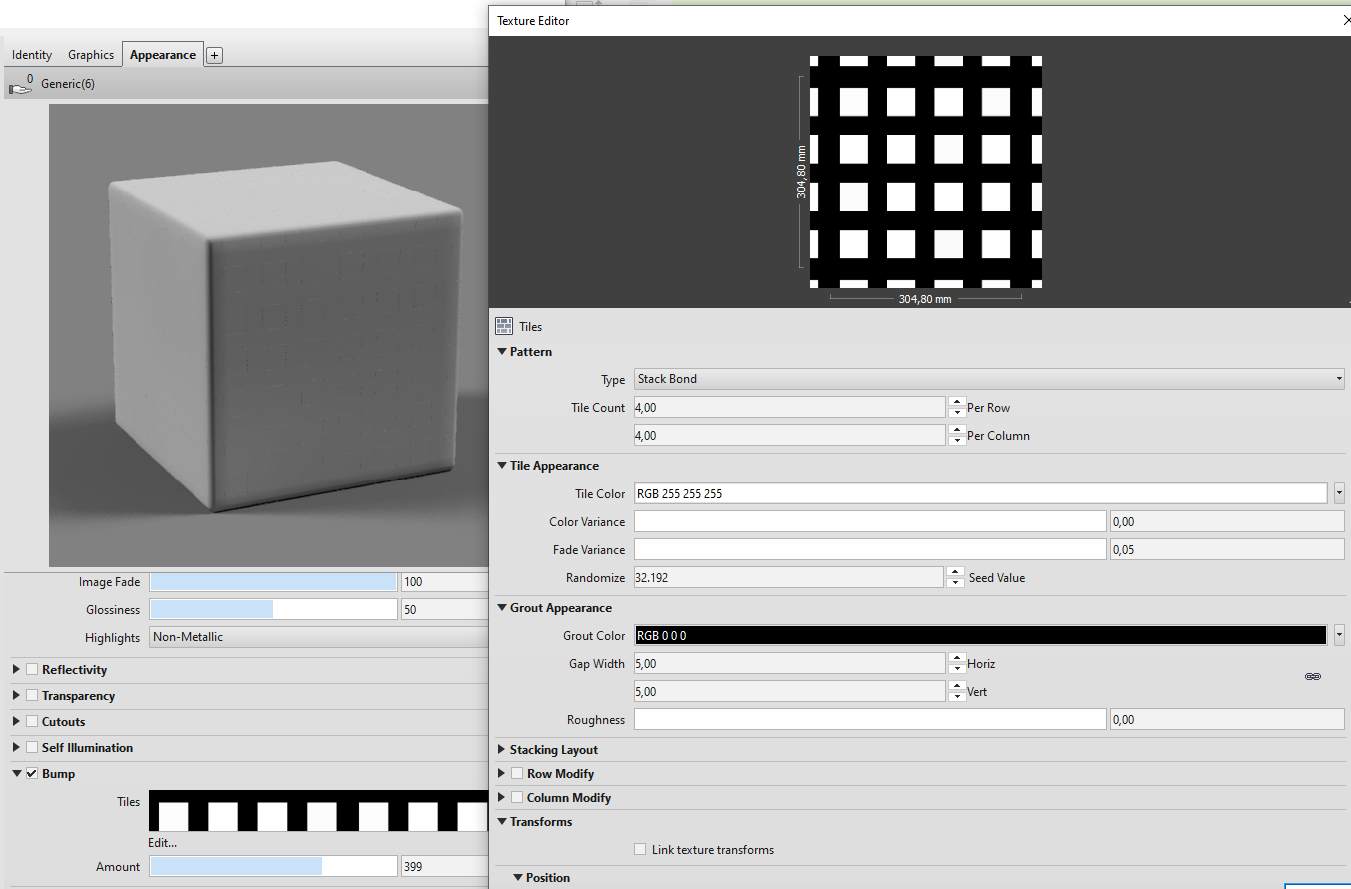Decrease Vert gap width with stepper
This screenshot has width=1351, height=889.
click(955, 697)
